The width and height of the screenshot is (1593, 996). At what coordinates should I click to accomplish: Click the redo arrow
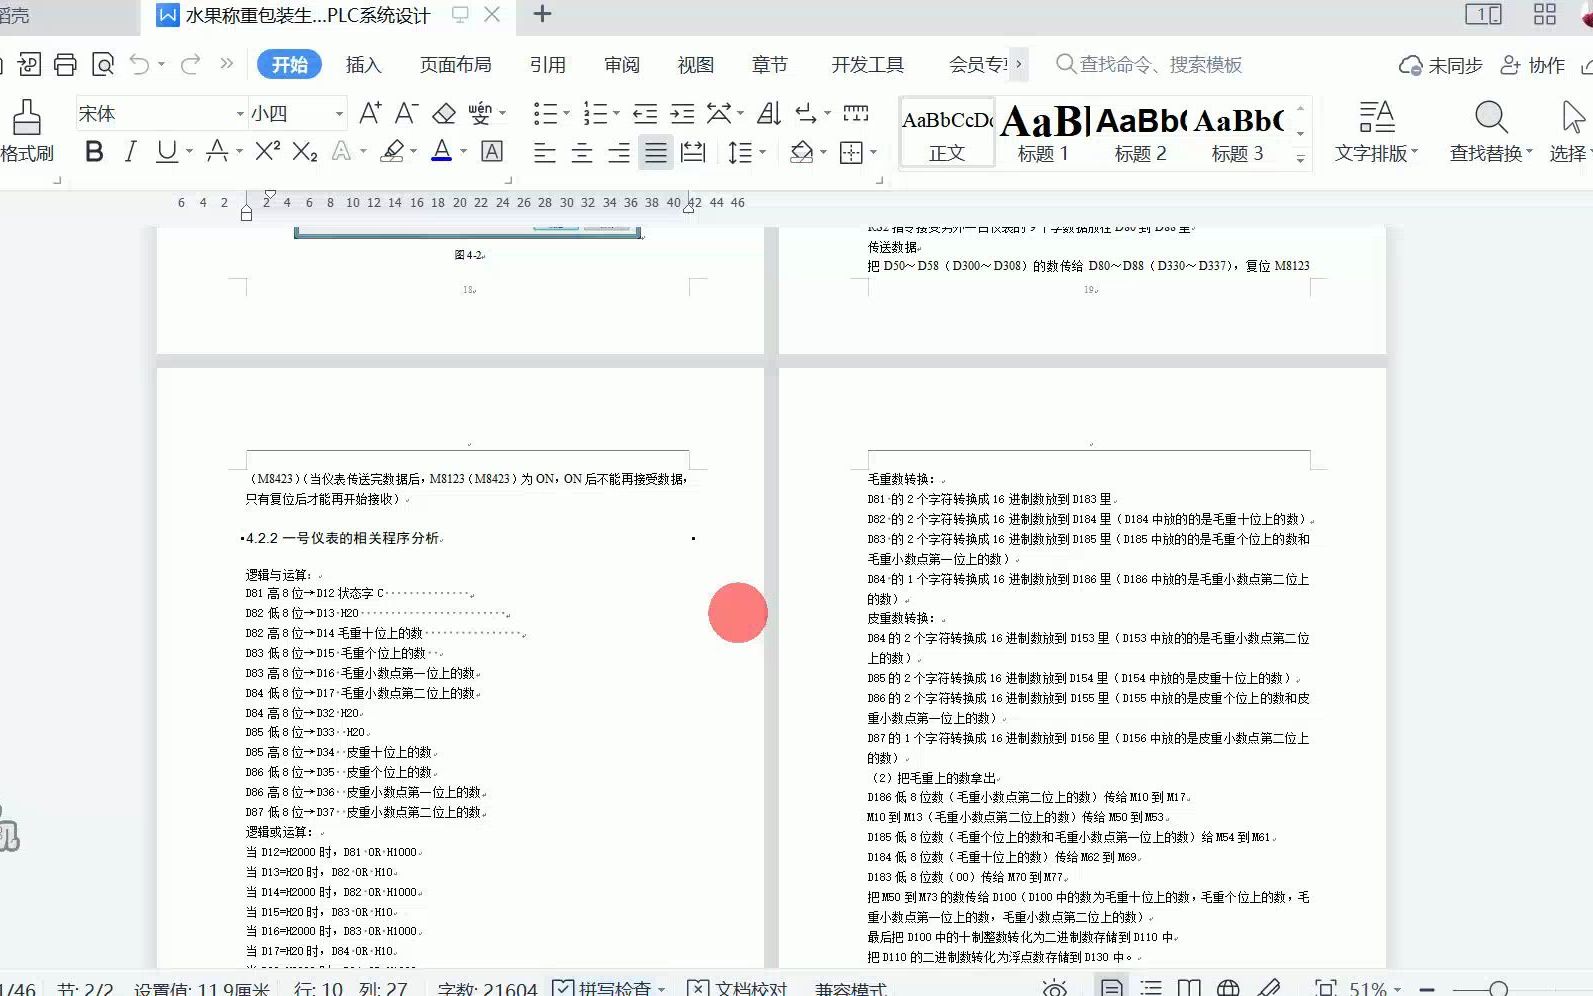(x=190, y=65)
